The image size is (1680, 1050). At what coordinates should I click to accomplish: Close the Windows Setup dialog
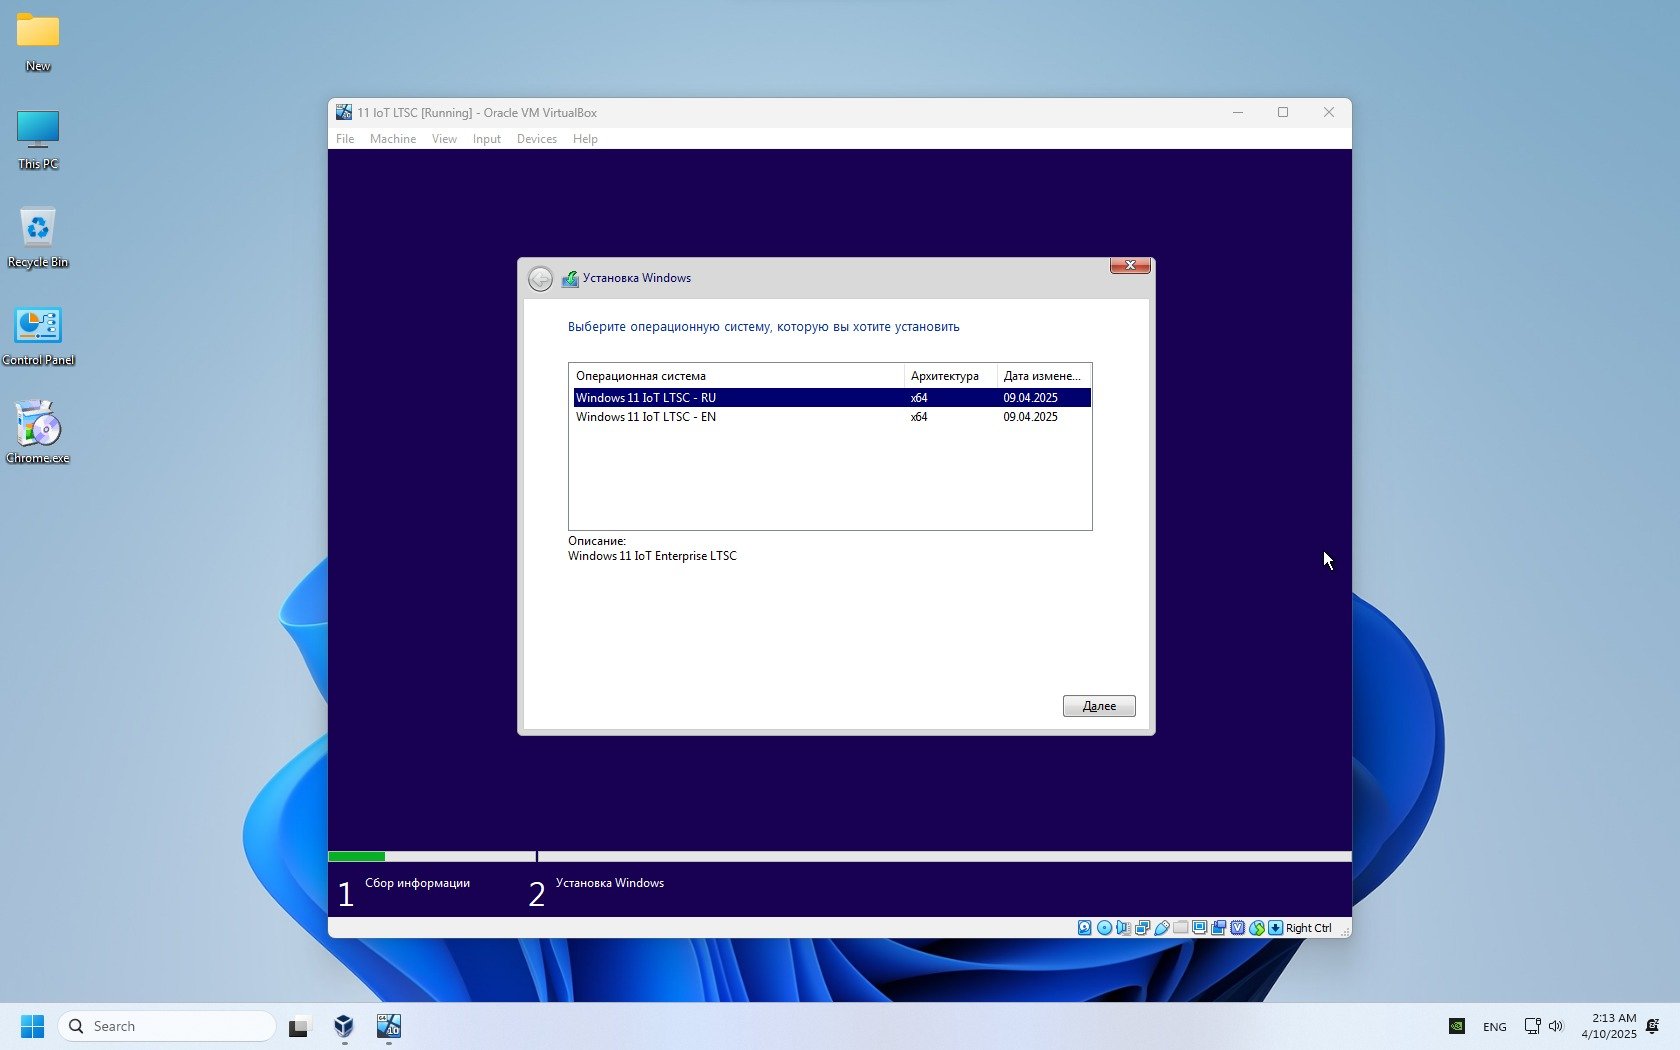pos(1129,265)
